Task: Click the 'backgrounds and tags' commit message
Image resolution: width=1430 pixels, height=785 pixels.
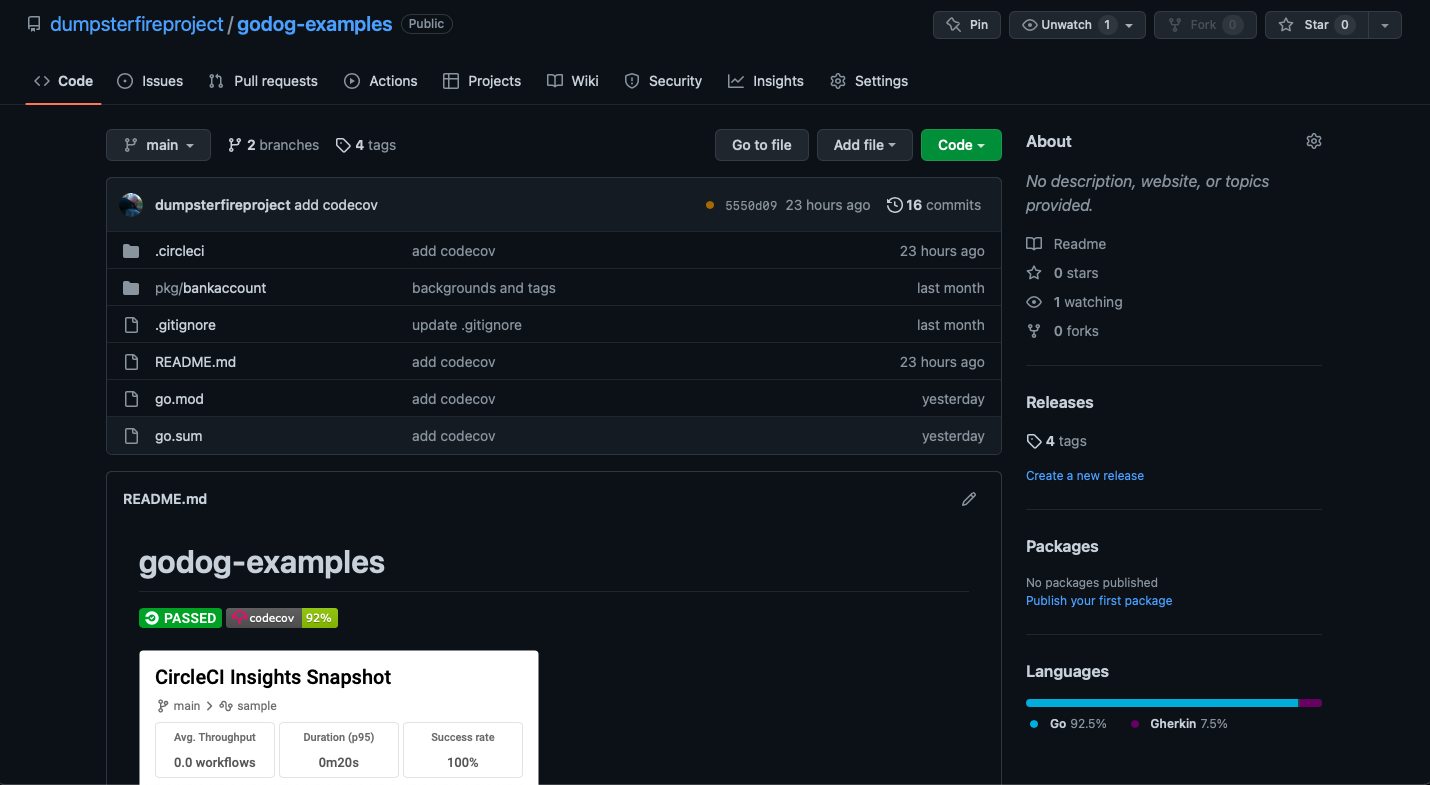Action: pos(484,288)
